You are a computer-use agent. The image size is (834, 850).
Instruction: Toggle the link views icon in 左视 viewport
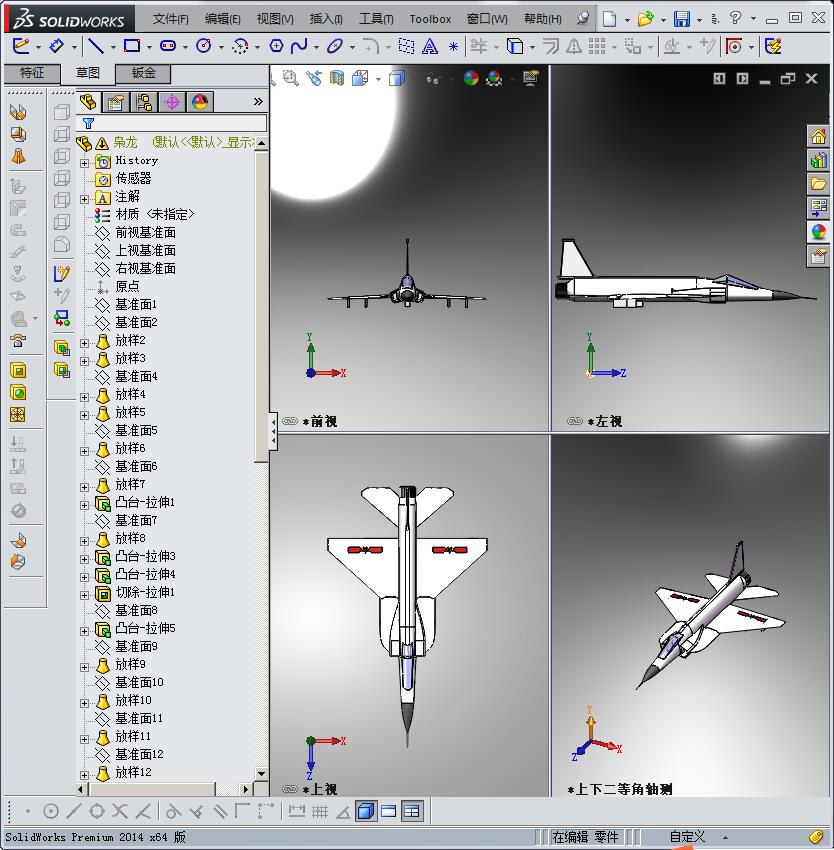point(574,421)
